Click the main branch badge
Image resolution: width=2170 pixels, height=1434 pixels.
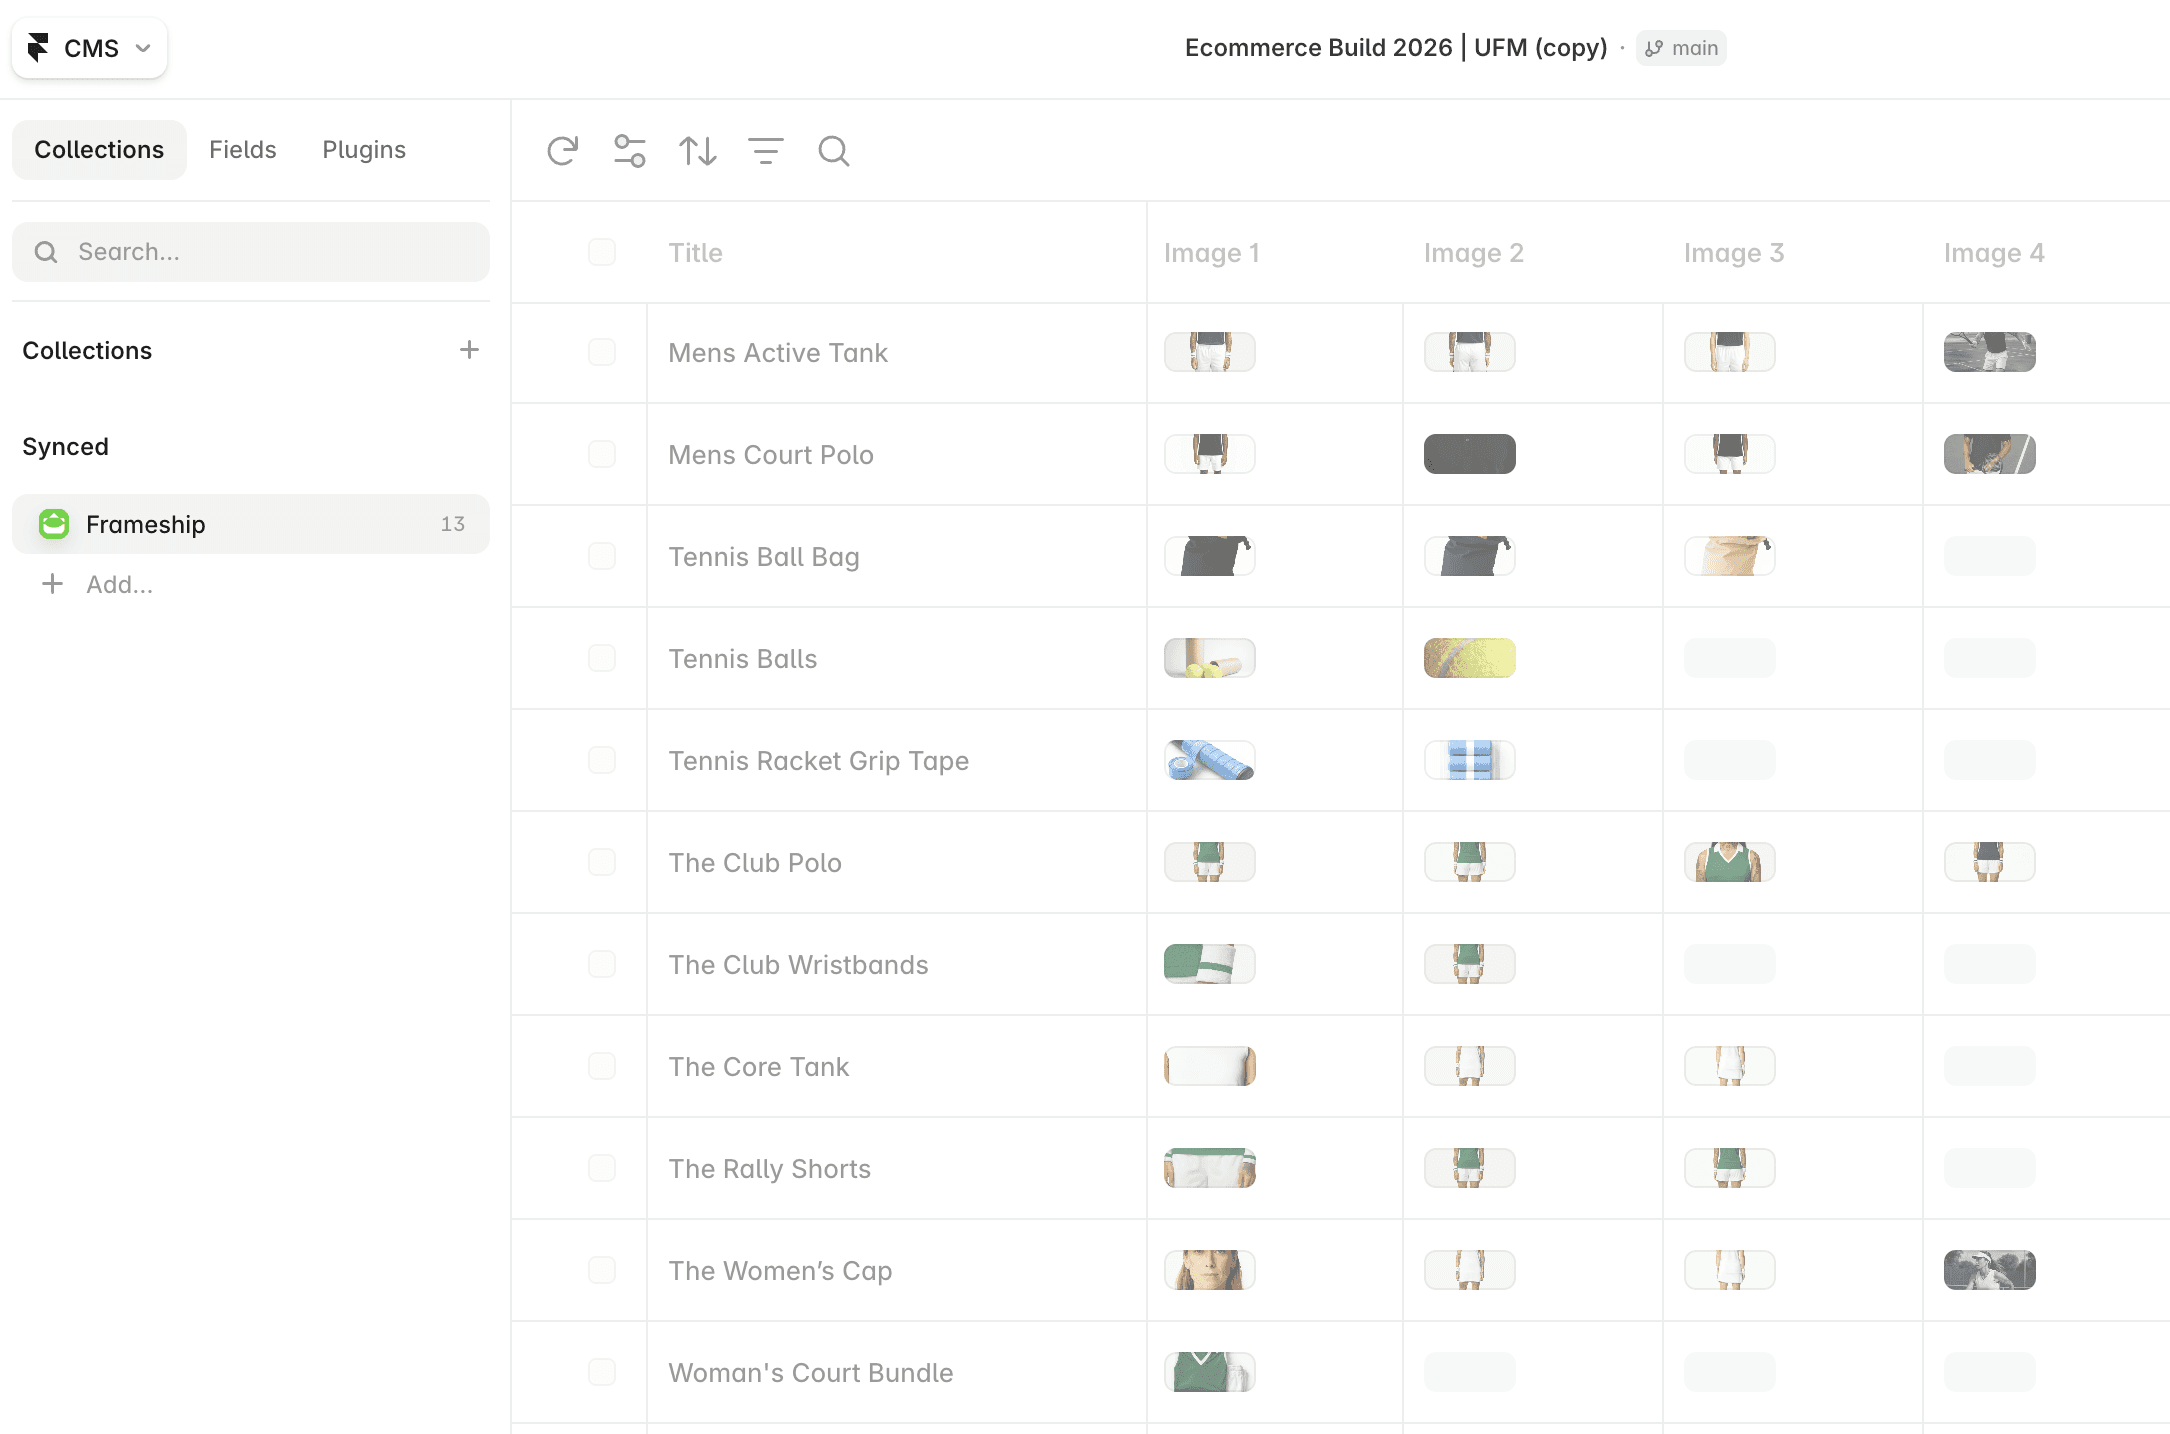pyautogui.click(x=1681, y=48)
